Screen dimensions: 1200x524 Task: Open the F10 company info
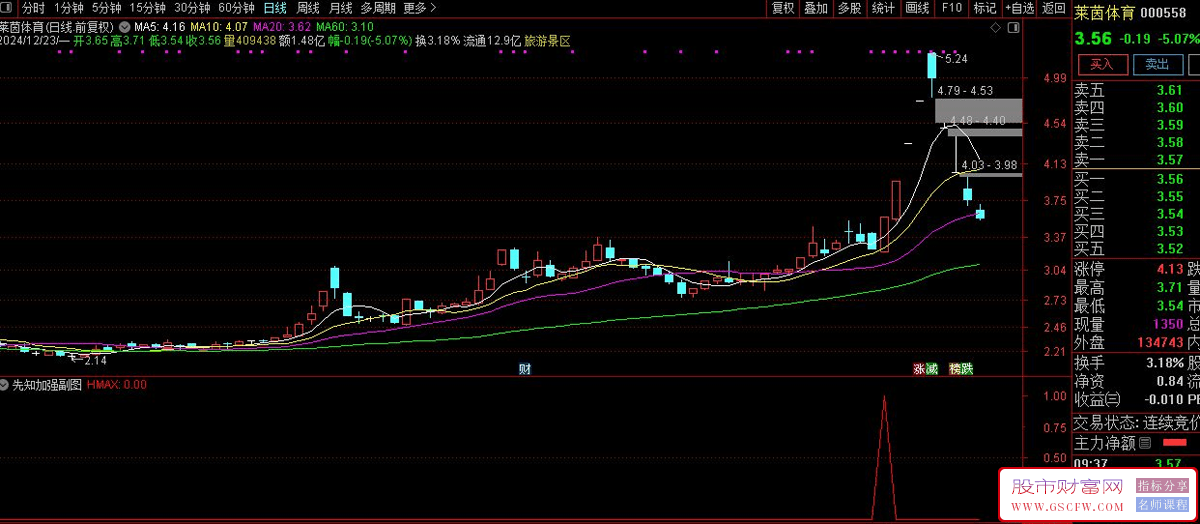(951, 8)
